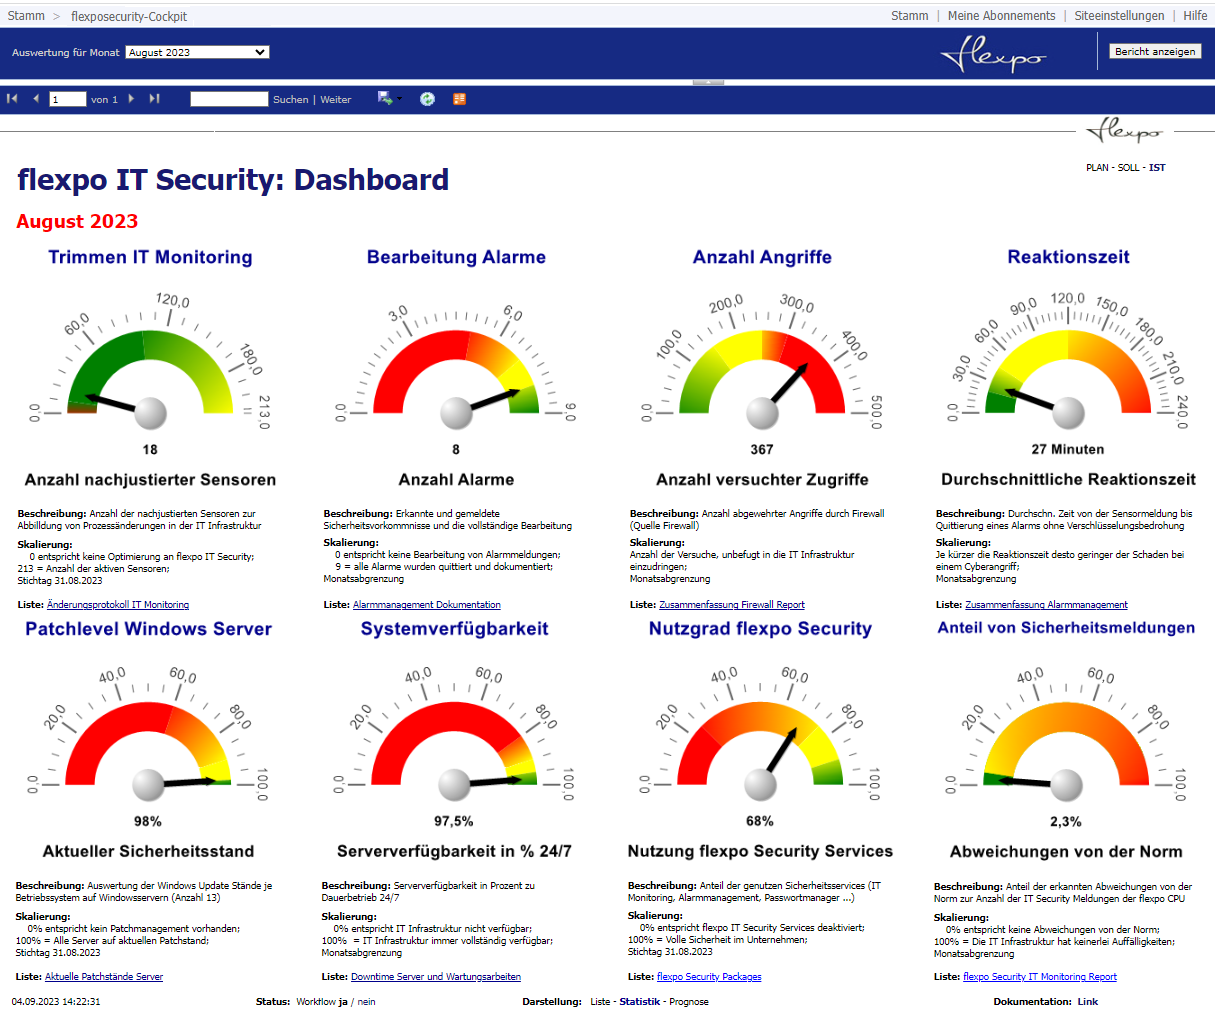Open Meine Abonnements
1218x1016 pixels.
1001,16
